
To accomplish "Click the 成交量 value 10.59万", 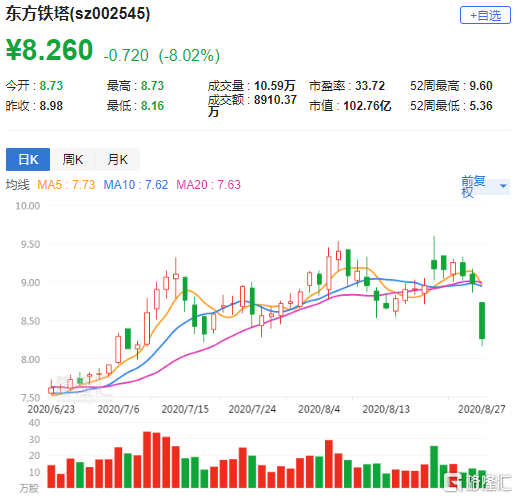I will click(275, 86).
